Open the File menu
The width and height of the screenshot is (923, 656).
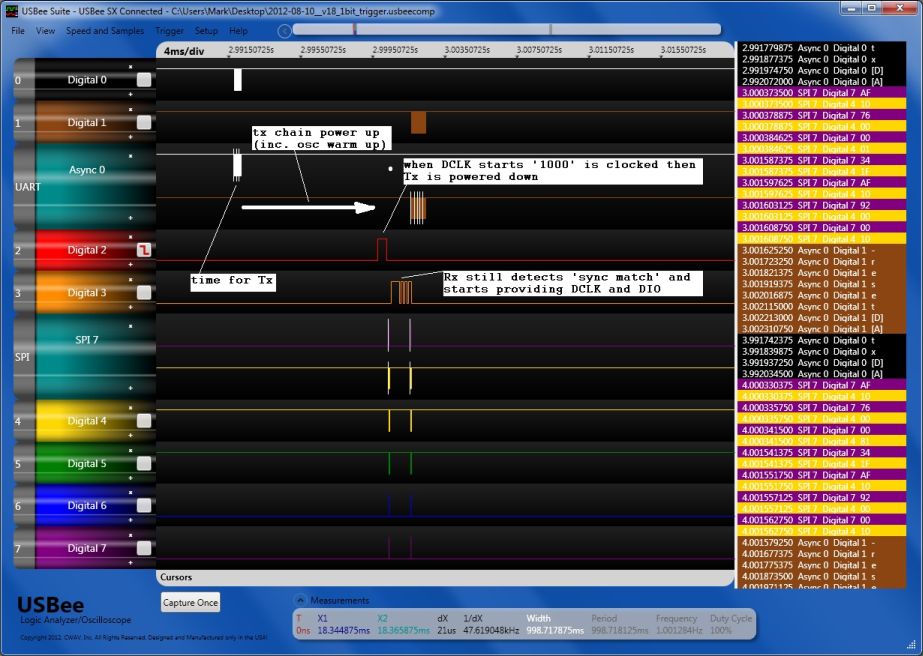(18, 31)
